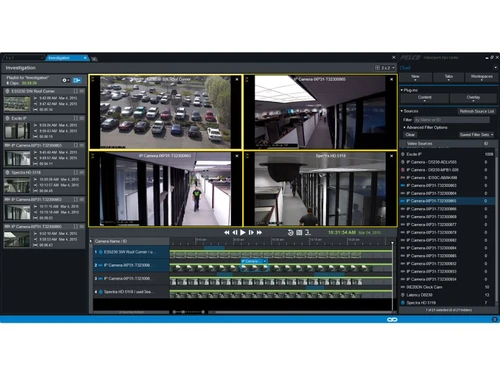The width and height of the screenshot is (500, 375).
Task: Click the export clip icon beside calendar
Action: pos(308,232)
